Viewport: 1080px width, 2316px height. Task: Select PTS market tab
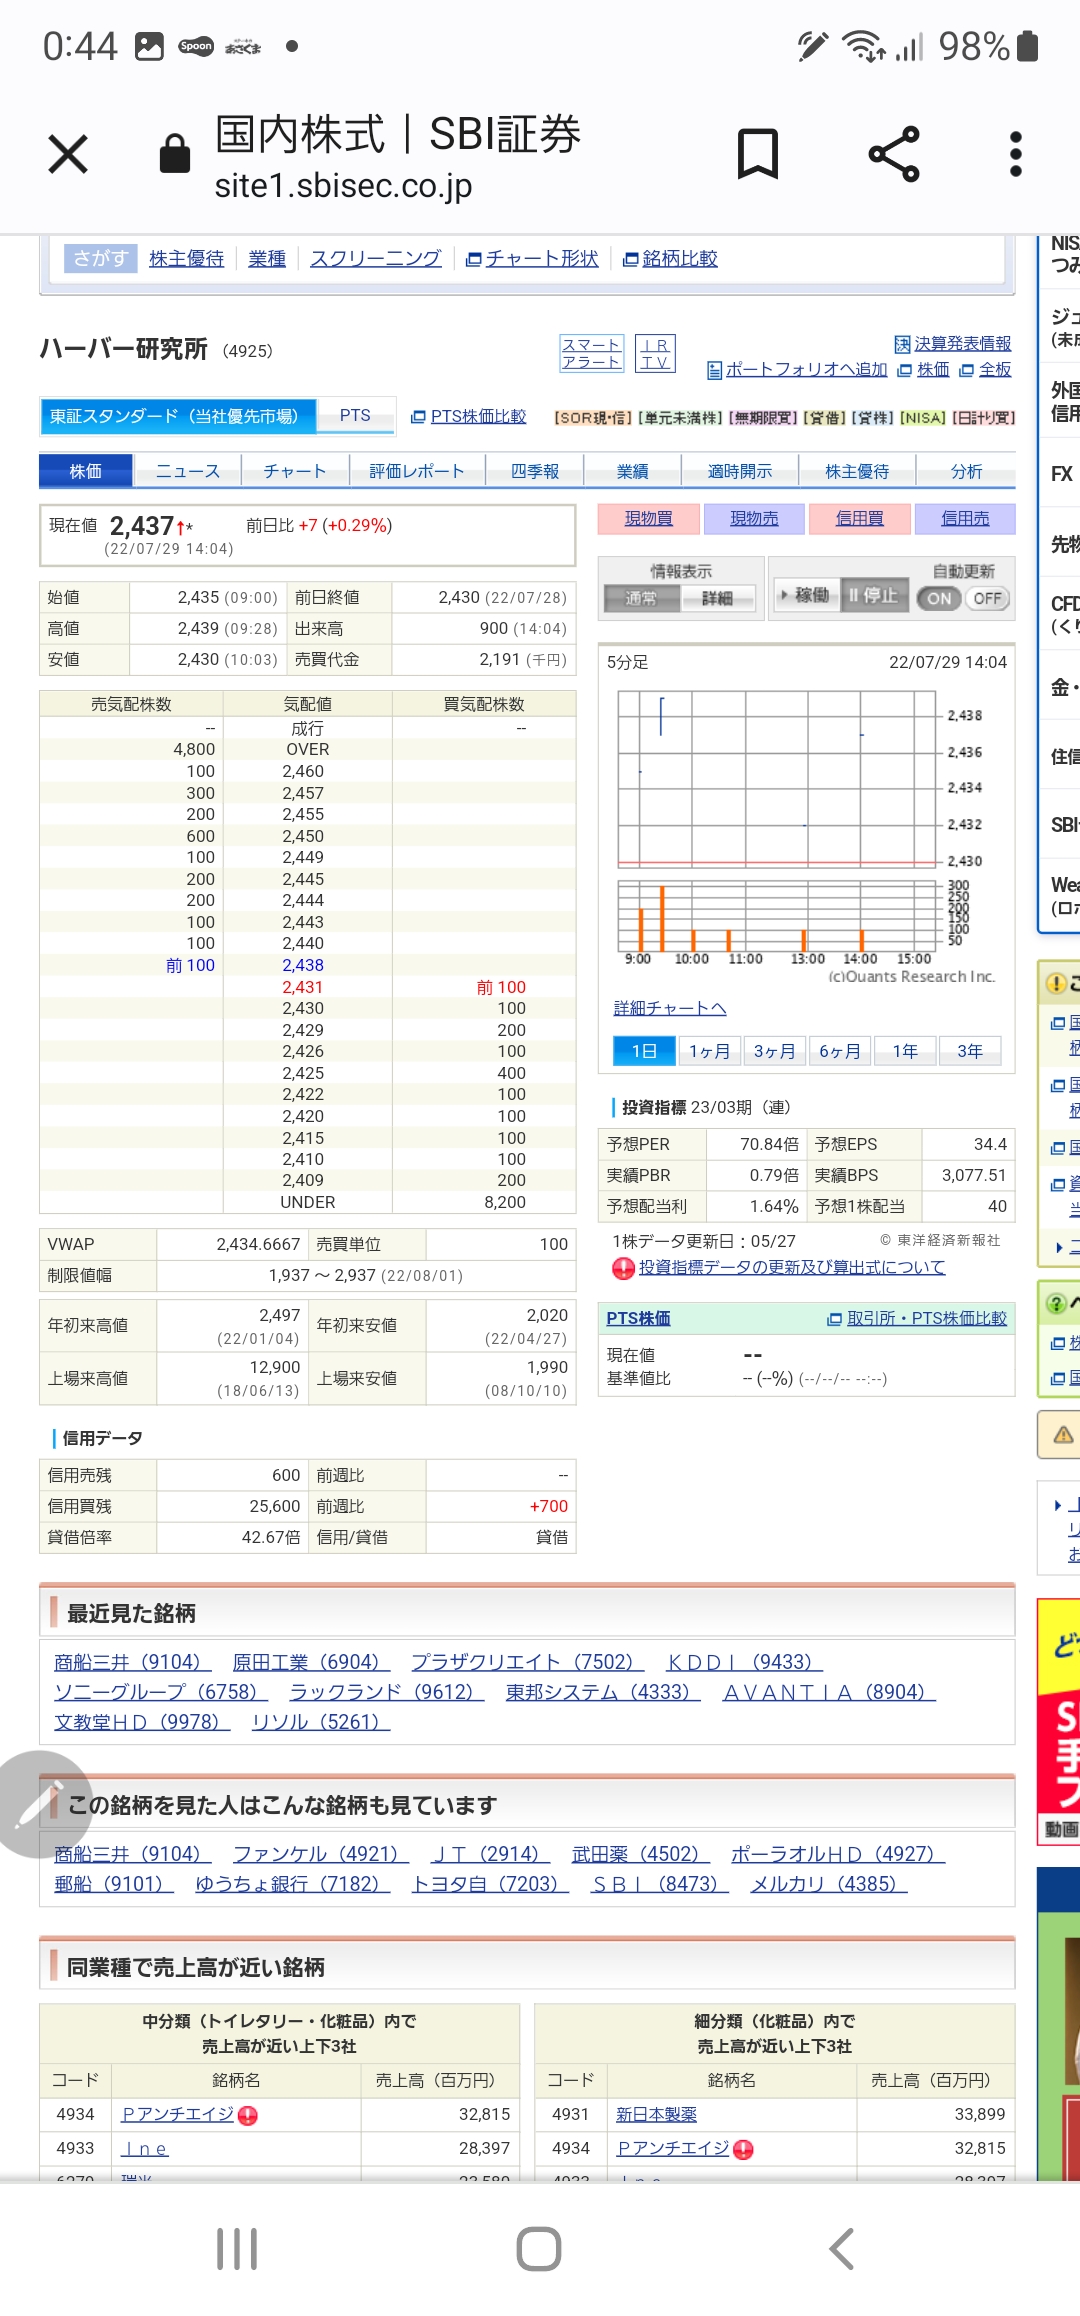(355, 415)
